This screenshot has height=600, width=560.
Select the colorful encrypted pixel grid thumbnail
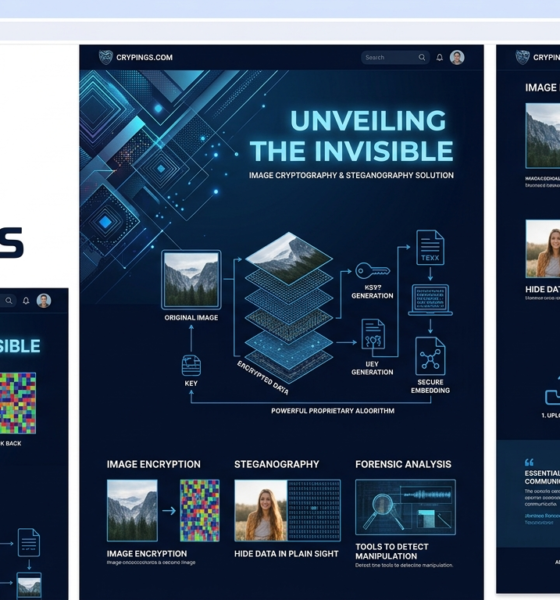200,510
